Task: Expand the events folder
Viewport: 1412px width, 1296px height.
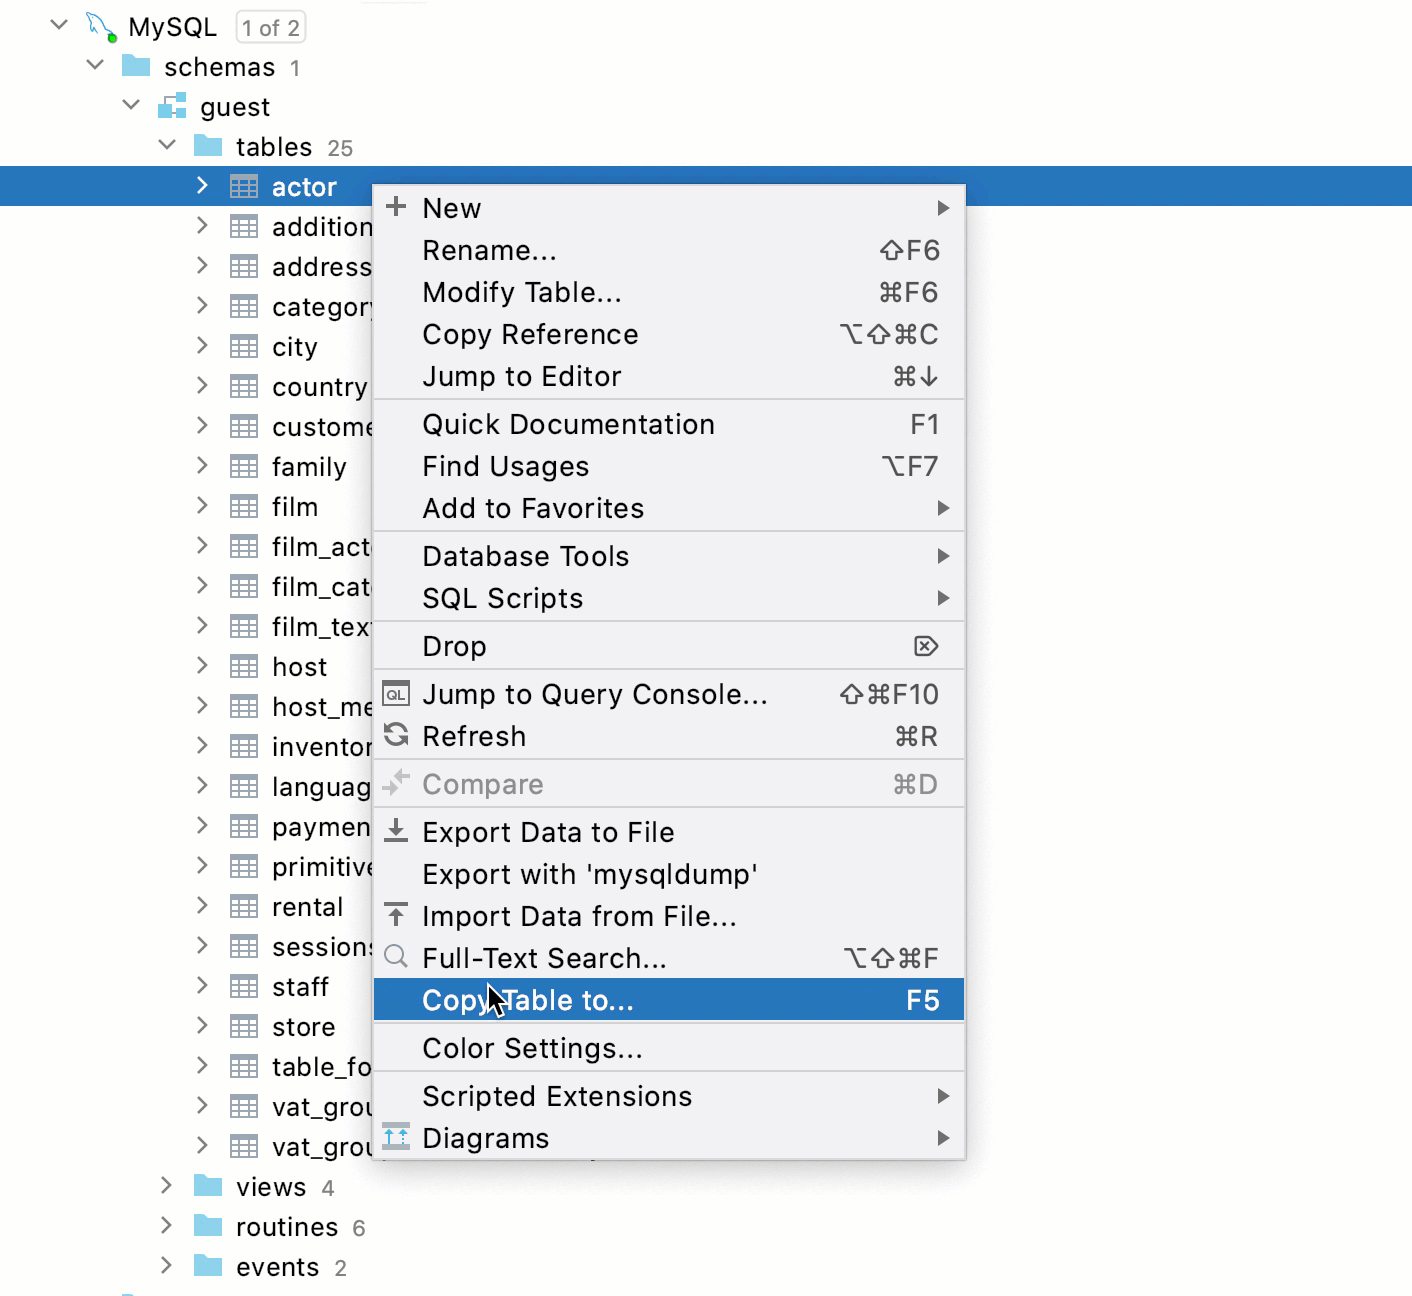Action: click(165, 1266)
